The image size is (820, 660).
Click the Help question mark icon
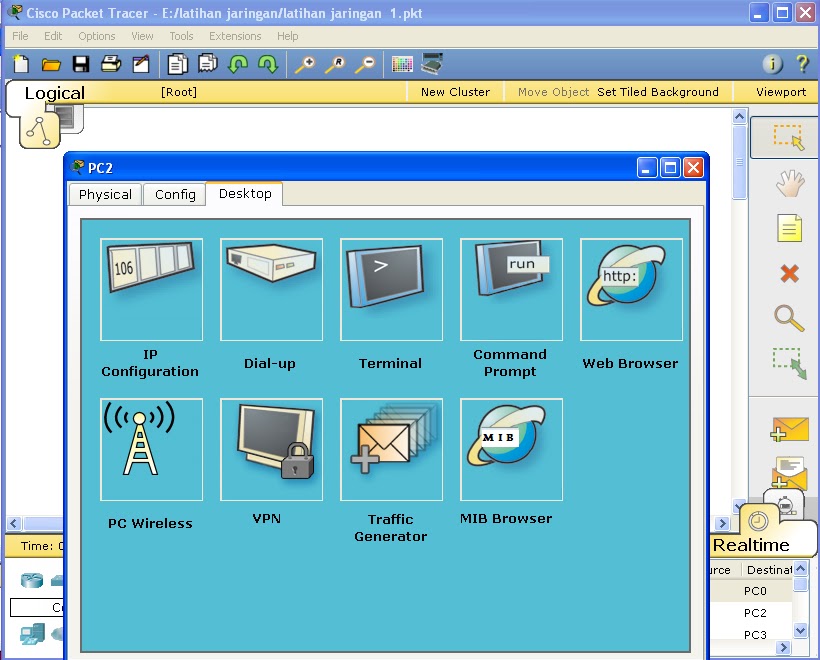(x=802, y=64)
